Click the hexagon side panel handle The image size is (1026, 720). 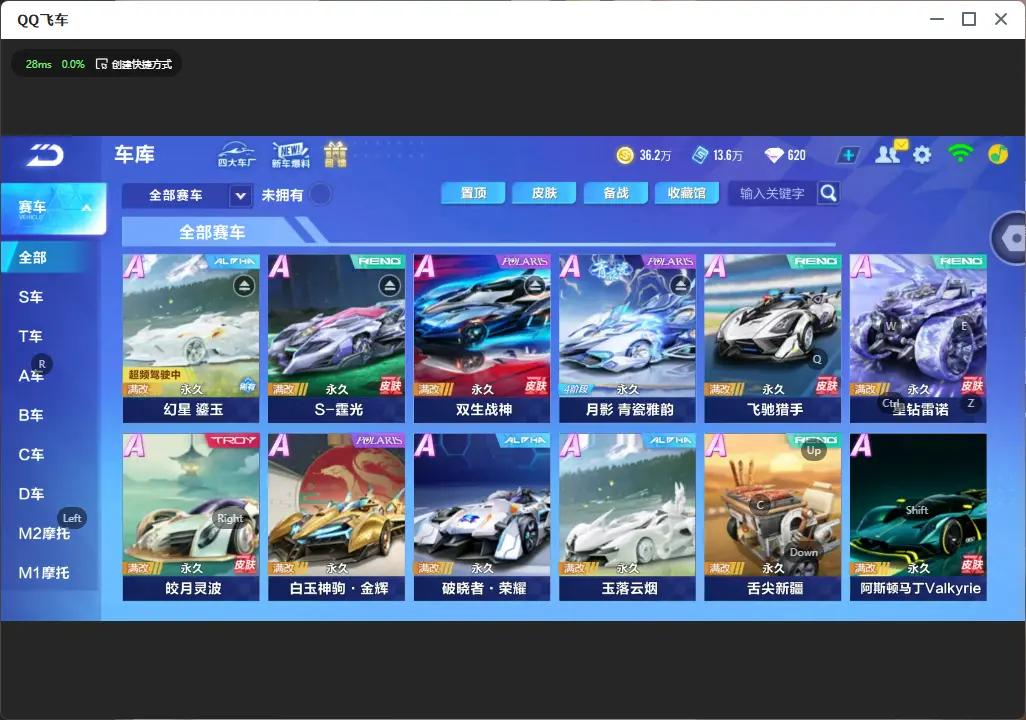coord(1009,238)
